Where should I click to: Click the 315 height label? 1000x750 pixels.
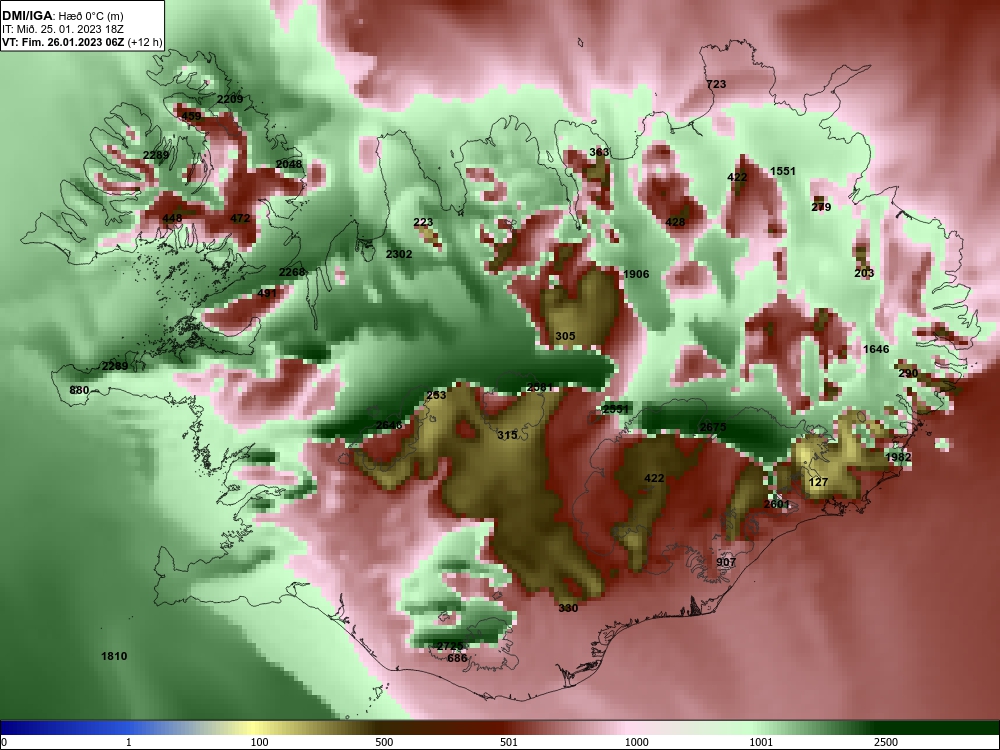507,435
